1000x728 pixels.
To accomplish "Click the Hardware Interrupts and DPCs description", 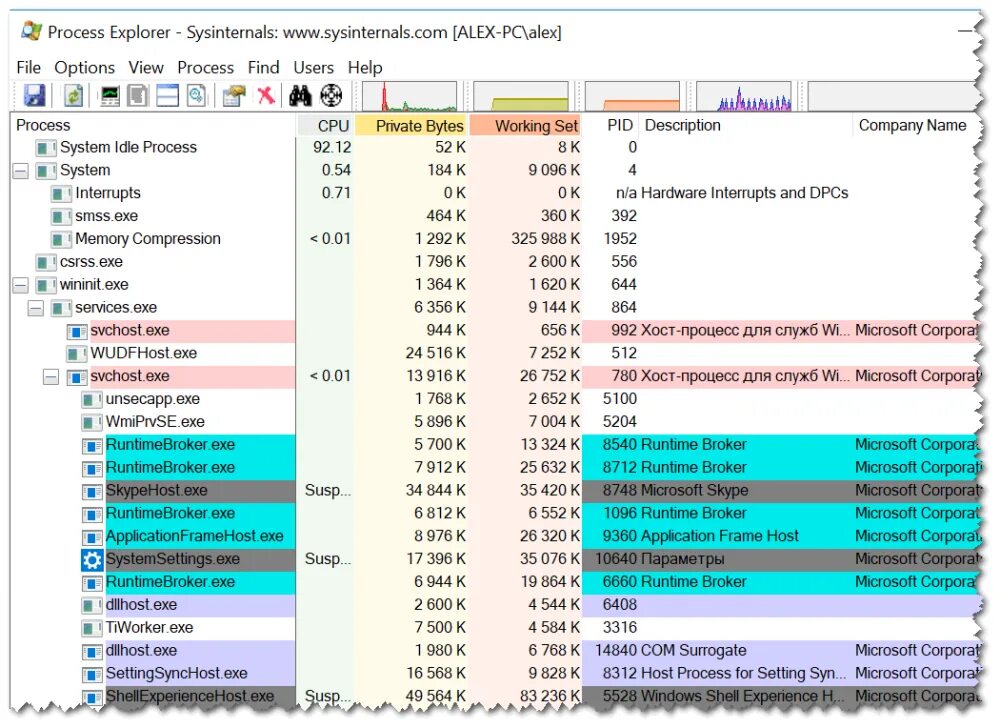I will (x=744, y=194).
